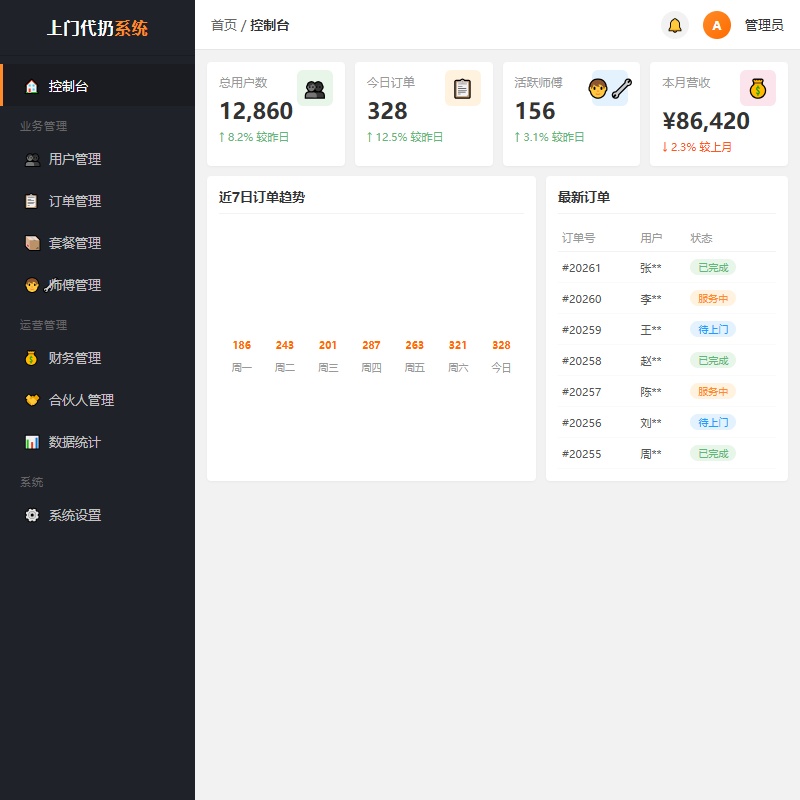Click the 本月营收 money bag icon
Screen dimensions: 800x800
758,88
